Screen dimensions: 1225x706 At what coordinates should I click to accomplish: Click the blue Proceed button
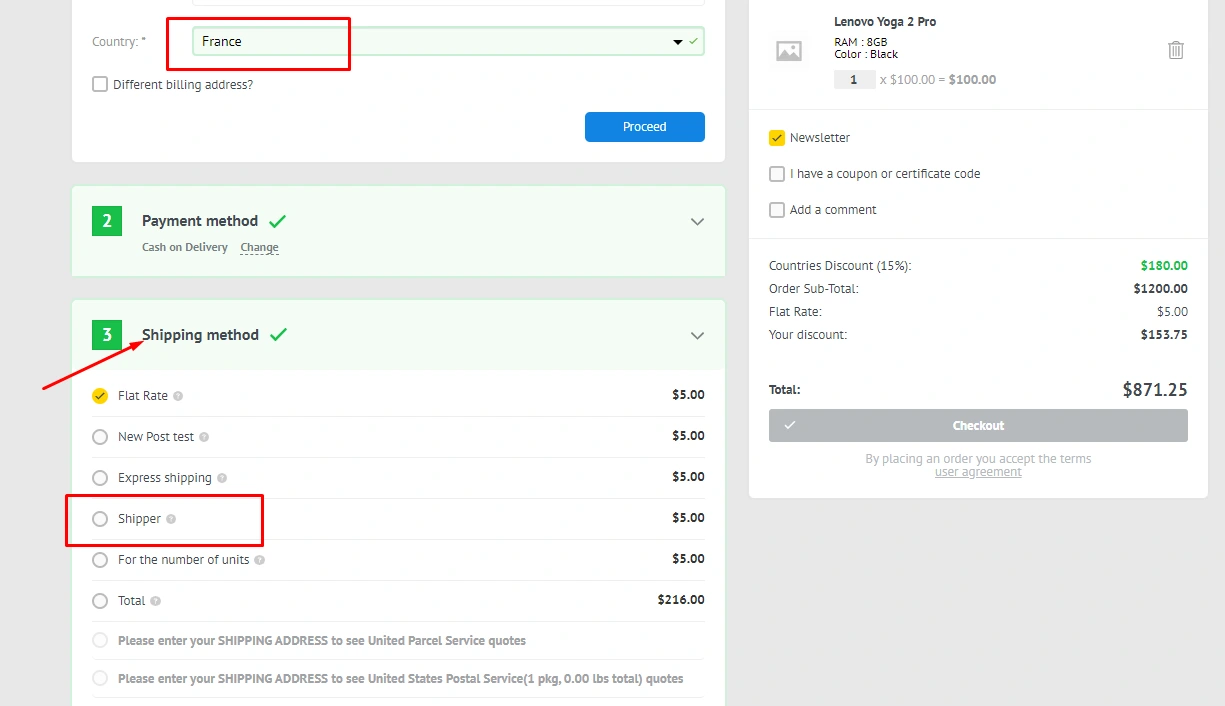(x=644, y=127)
